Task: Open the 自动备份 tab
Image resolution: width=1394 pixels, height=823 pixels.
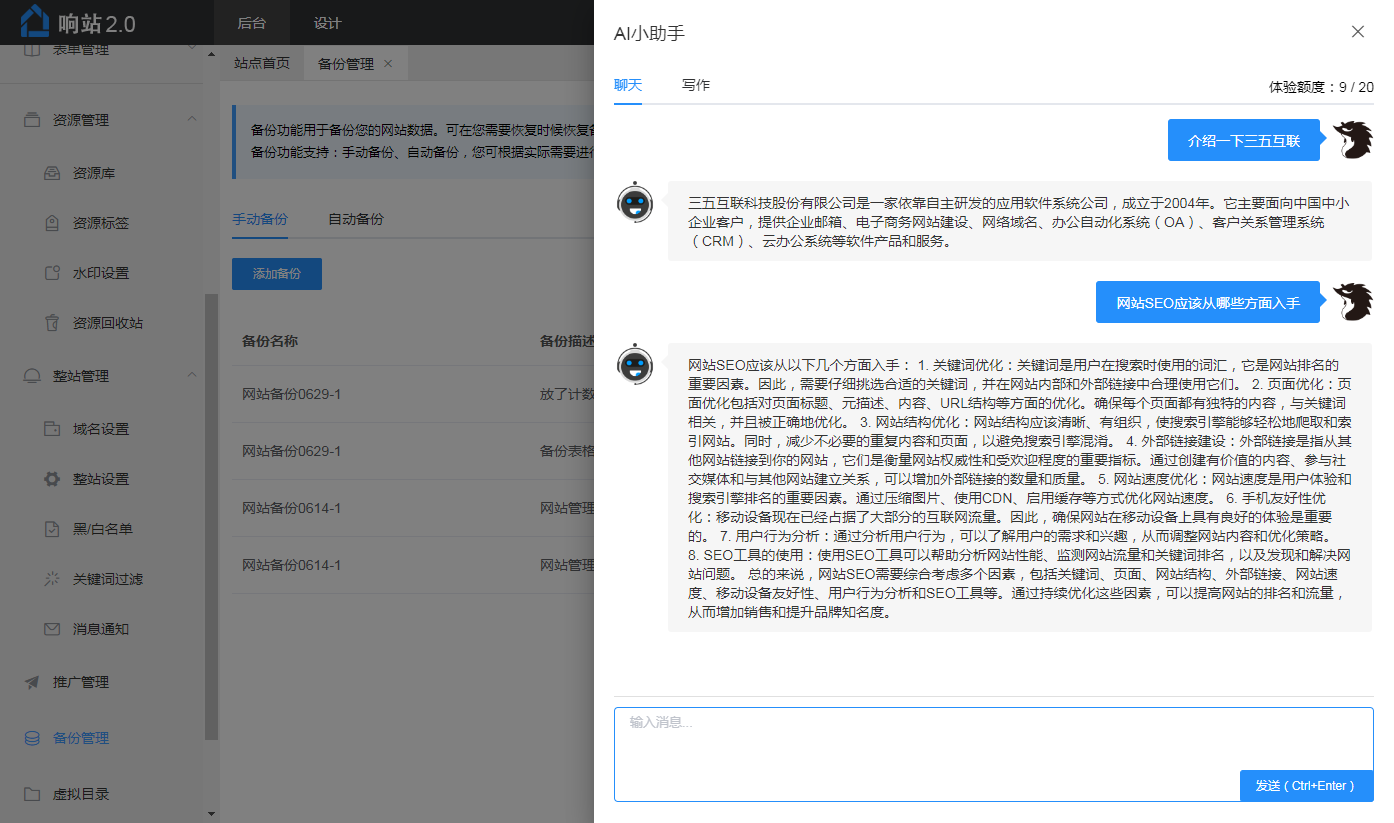Action: [x=356, y=219]
